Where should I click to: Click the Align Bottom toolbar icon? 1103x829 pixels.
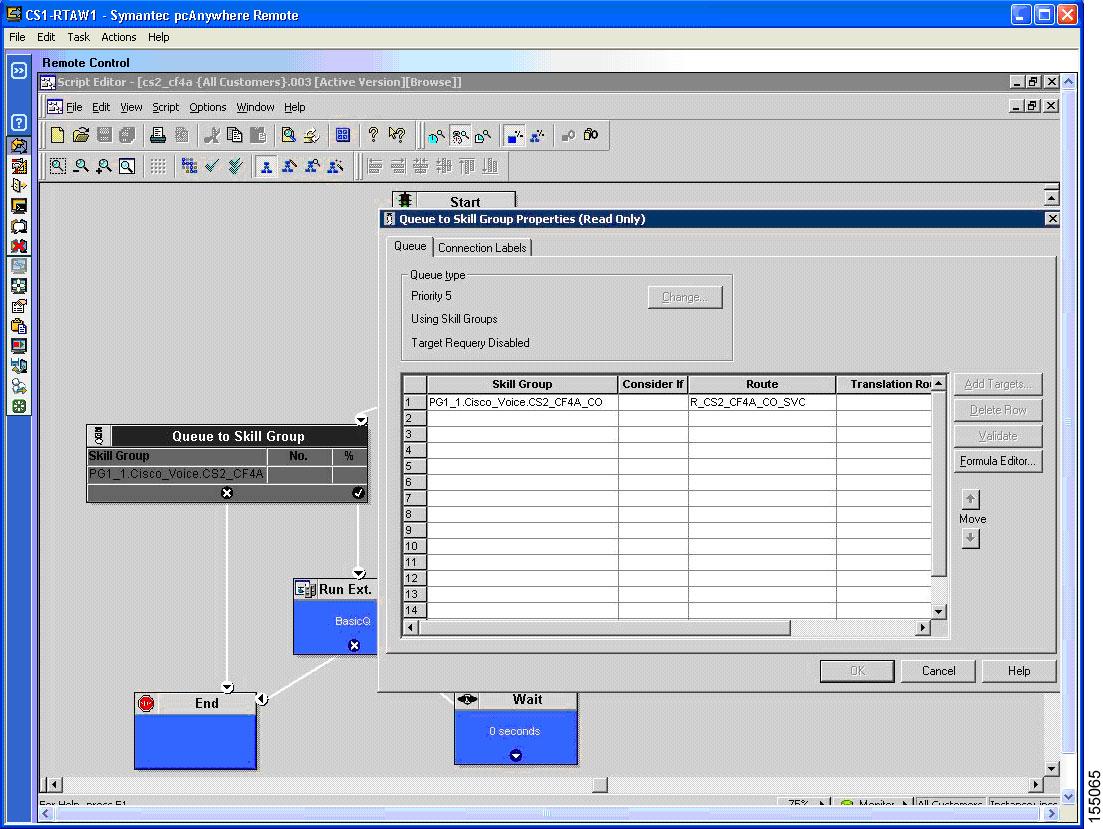pyautogui.click(x=490, y=166)
